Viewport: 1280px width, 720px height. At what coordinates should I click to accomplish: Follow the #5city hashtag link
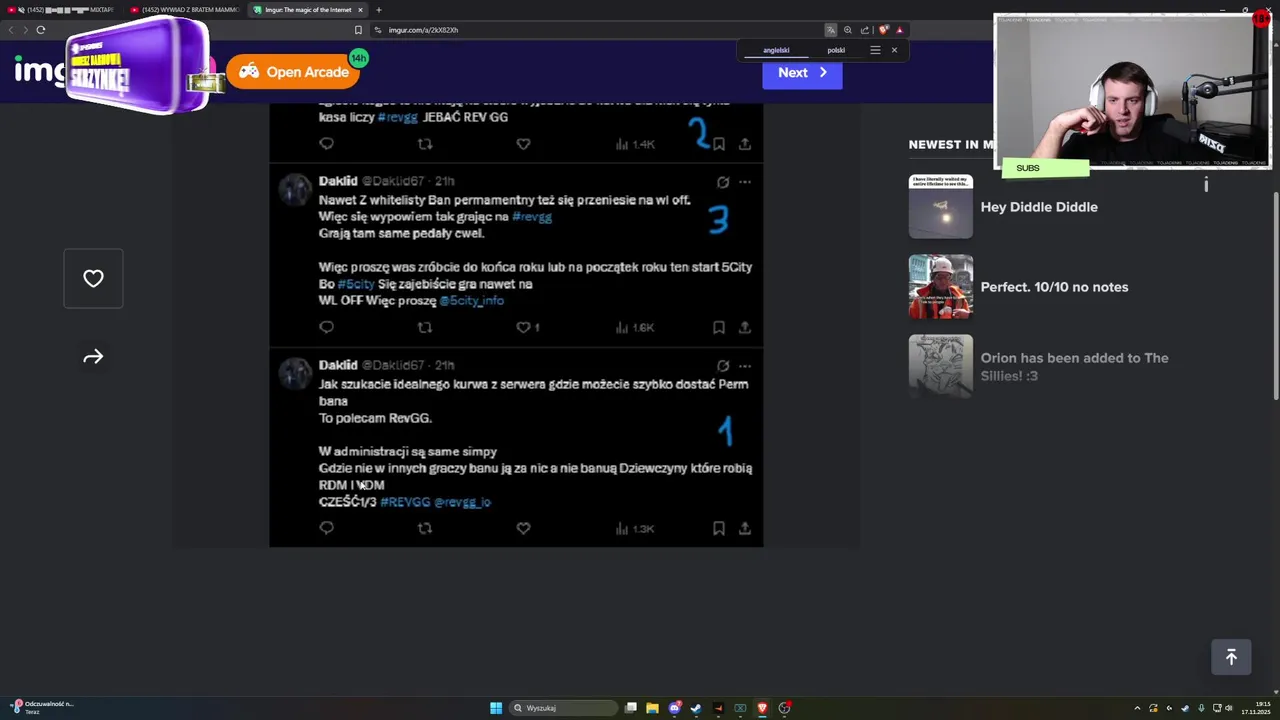[356, 284]
